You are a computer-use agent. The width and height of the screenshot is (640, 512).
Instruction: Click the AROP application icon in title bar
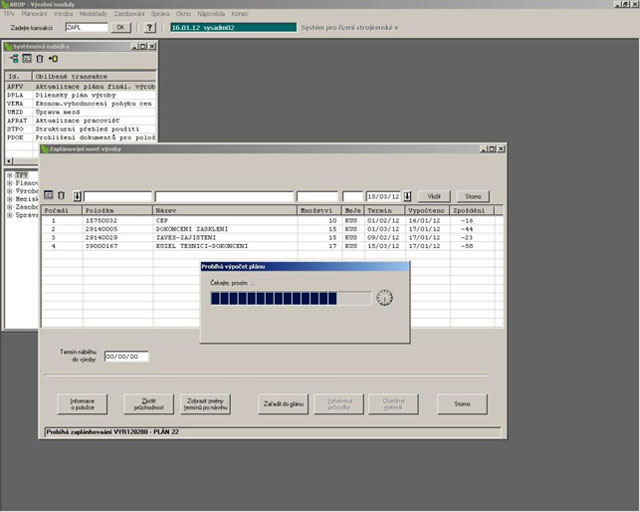(4, 4)
